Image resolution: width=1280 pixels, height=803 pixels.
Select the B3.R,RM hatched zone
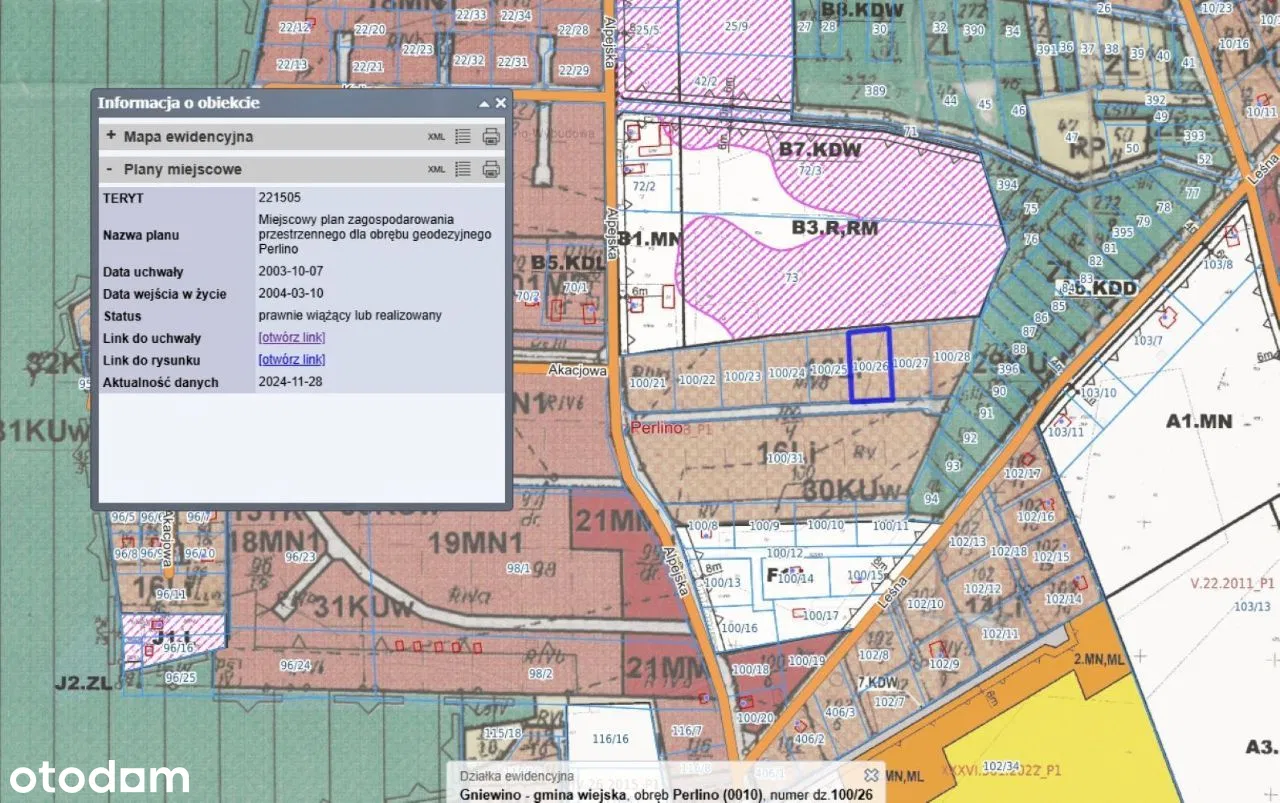tap(834, 228)
